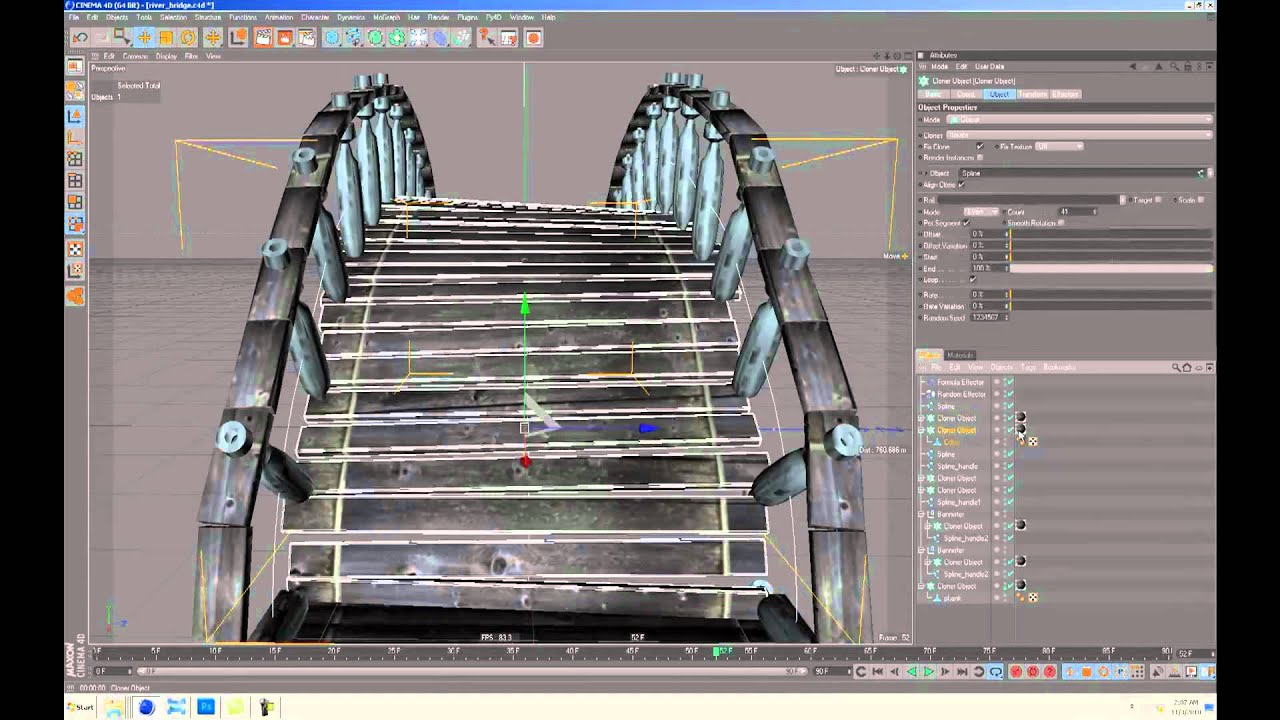Toggle the Loop checkbox

tap(972, 279)
